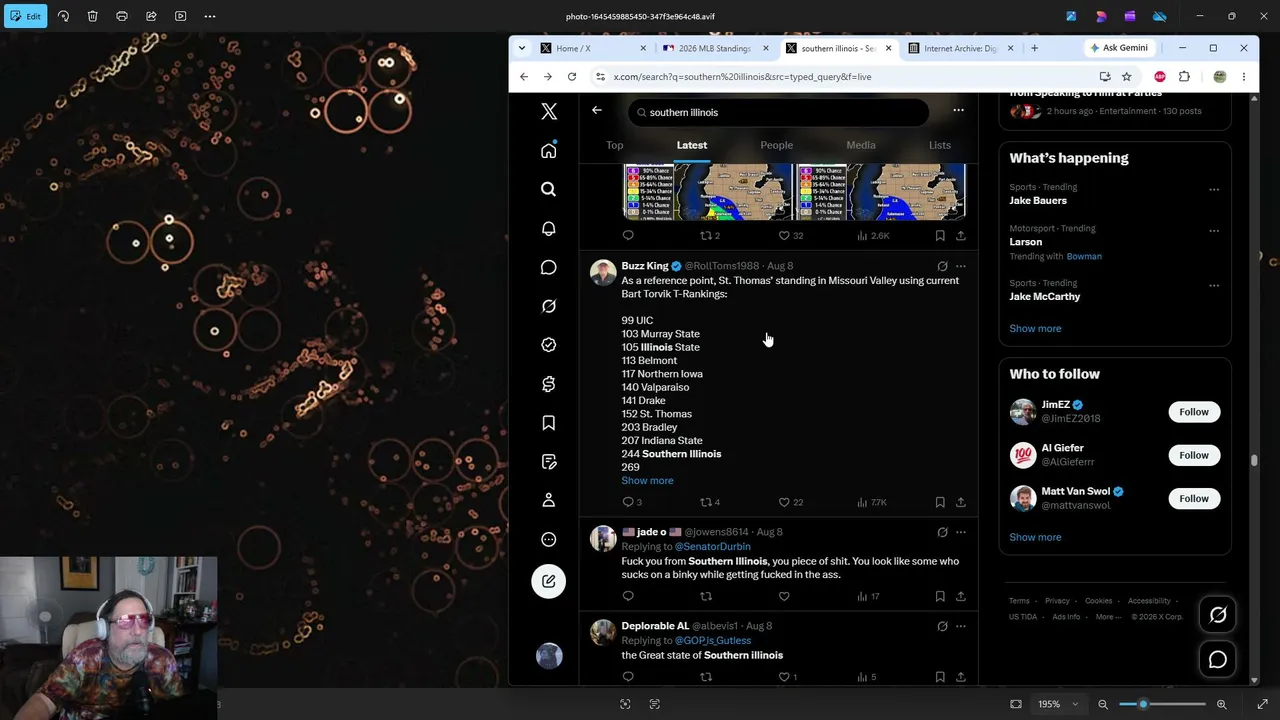Select the Media search tab
Viewport: 1280px width, 720px height.
coord(861,145)
